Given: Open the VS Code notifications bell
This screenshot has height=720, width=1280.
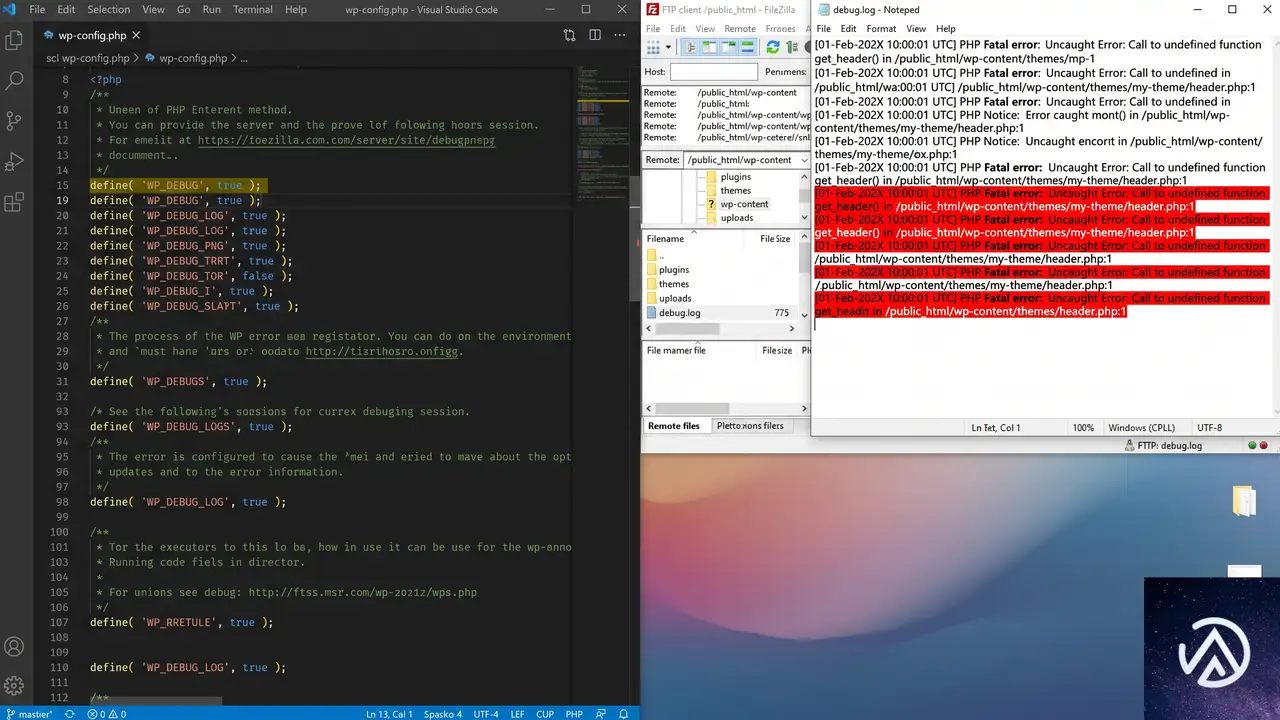Looking at the screenshot, I should [624, 714].
